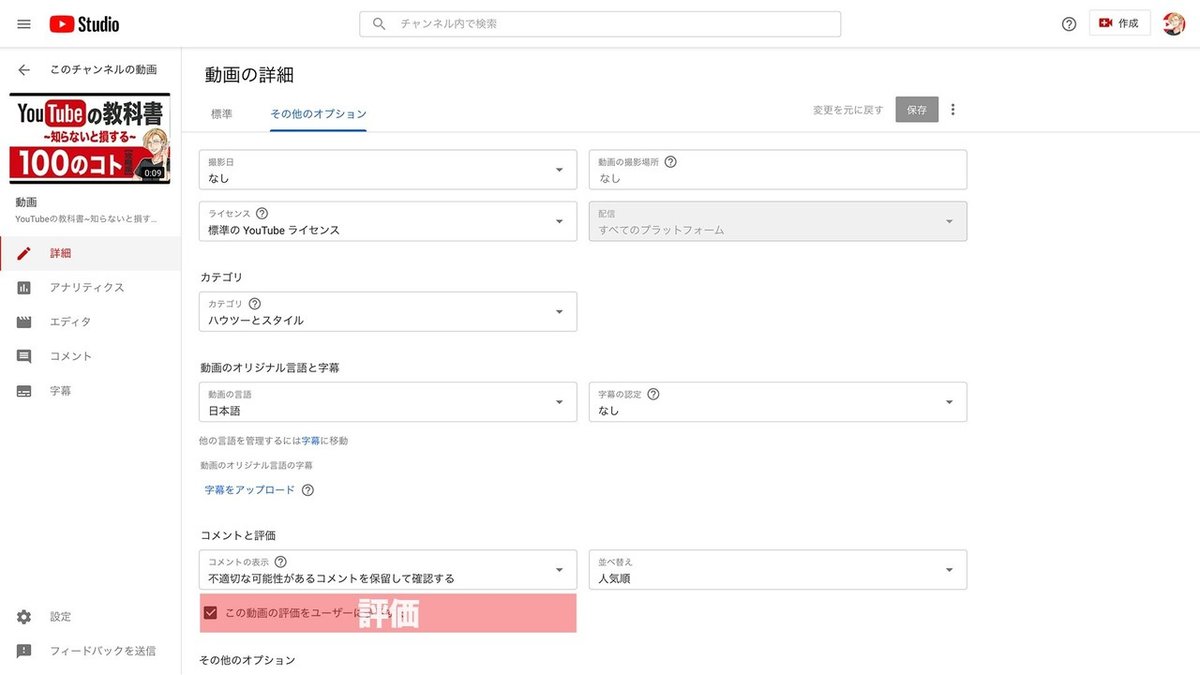Click help icon beside 字幕の認定
1200x675 pixels.
(653, 394)
